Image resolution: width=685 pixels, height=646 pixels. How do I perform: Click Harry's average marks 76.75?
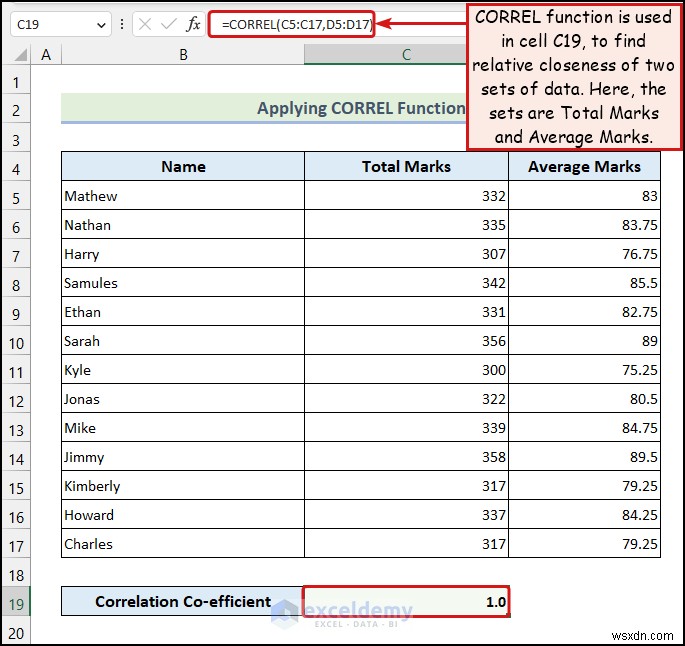(x=585, y=254)
